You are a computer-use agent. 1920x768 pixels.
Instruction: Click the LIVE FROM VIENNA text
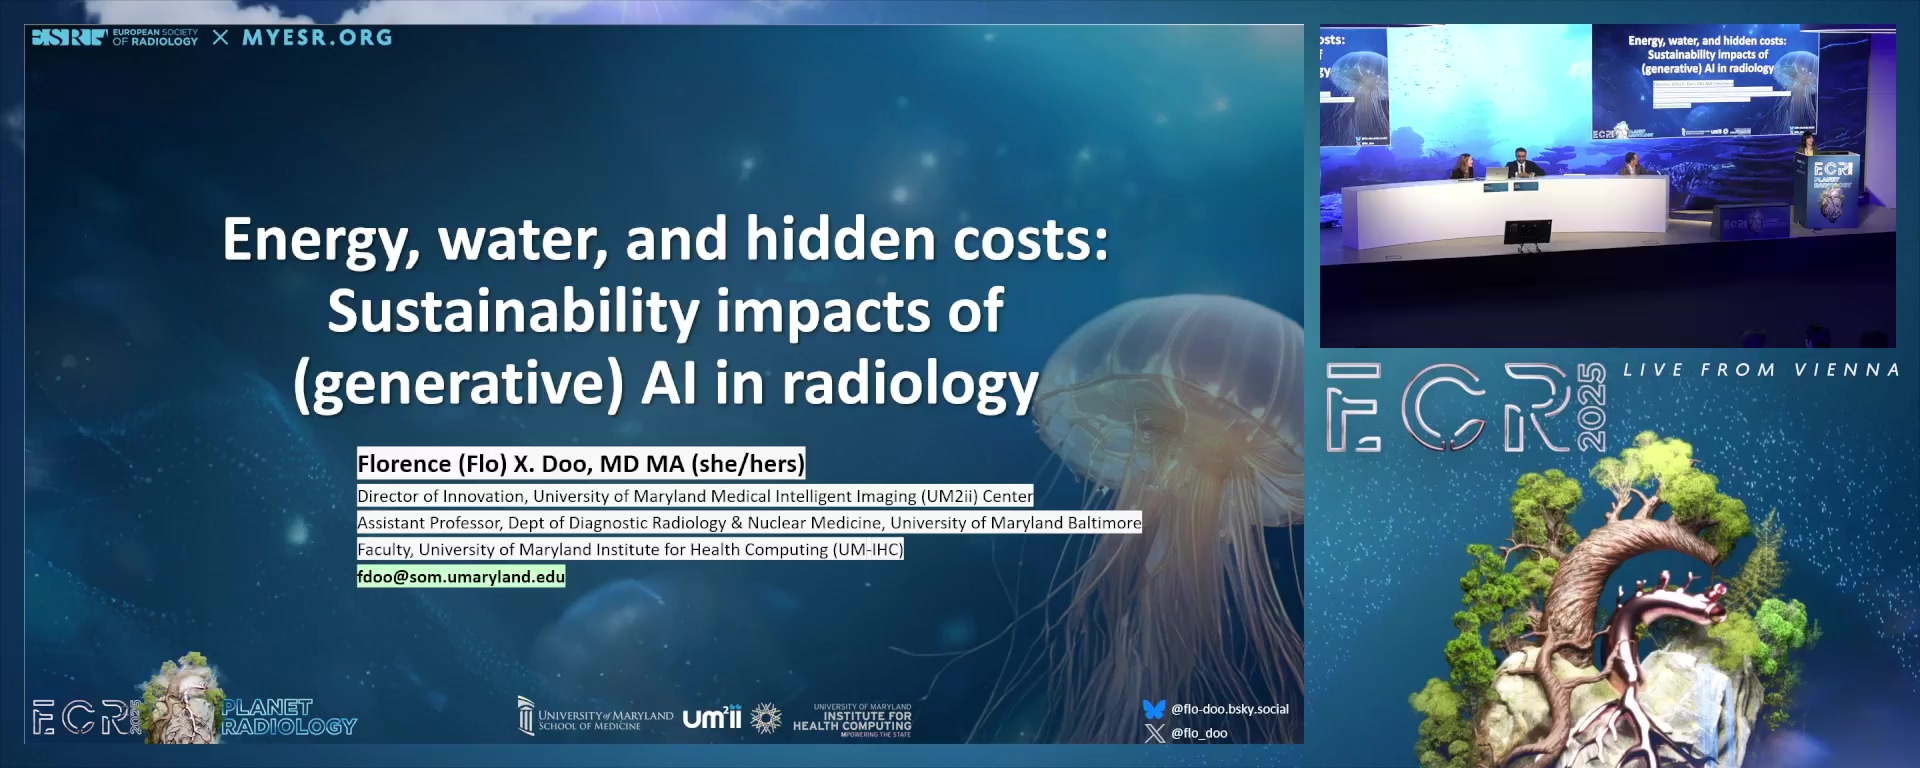(x=1760, y=370)
